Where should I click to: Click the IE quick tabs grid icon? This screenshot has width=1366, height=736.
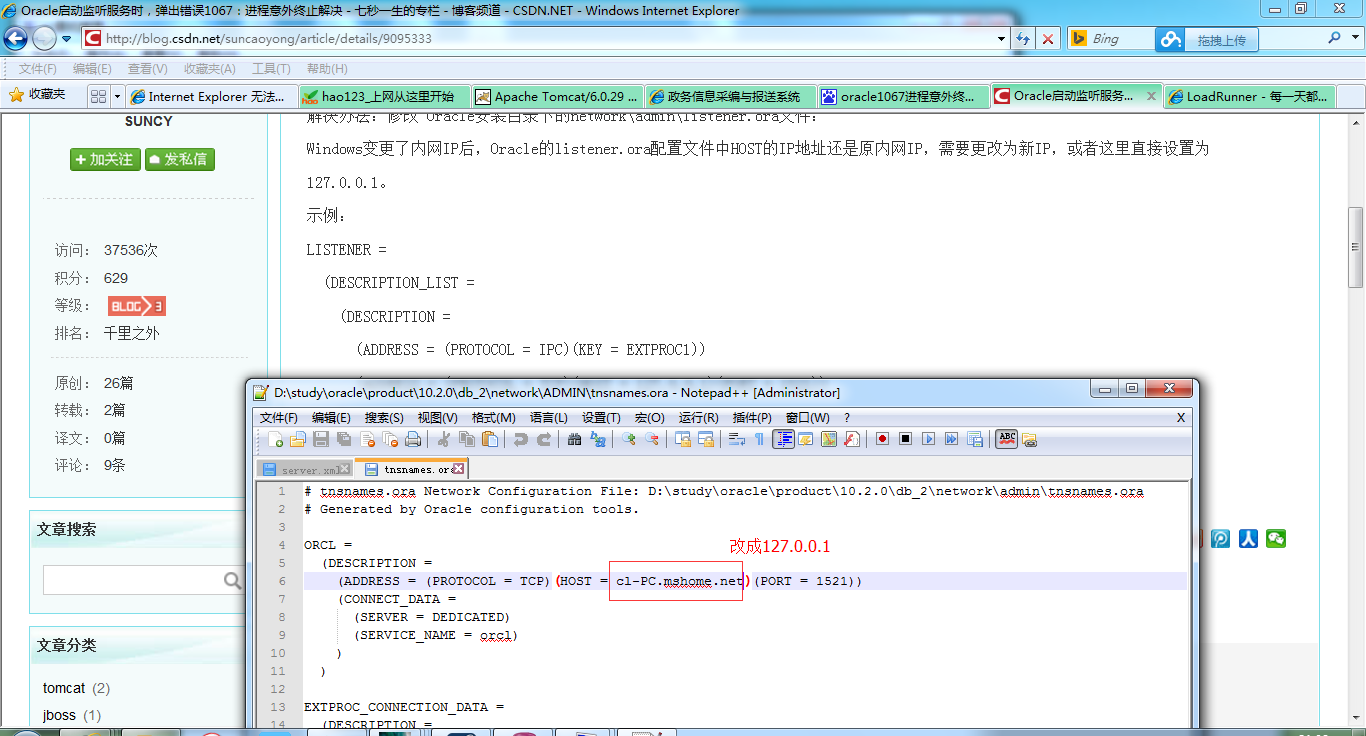pos(98,96)
